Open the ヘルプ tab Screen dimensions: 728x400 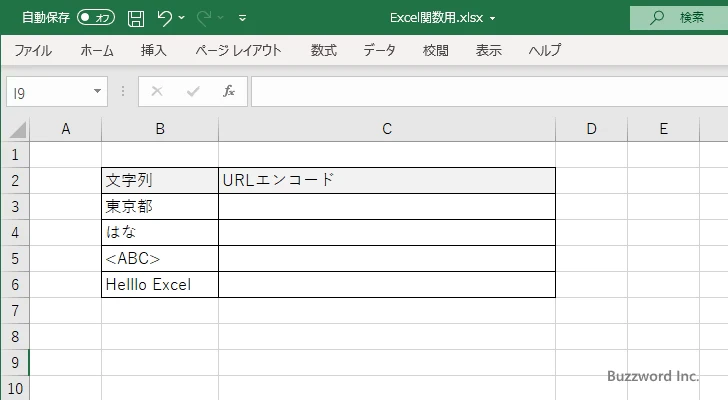point(545,50)
